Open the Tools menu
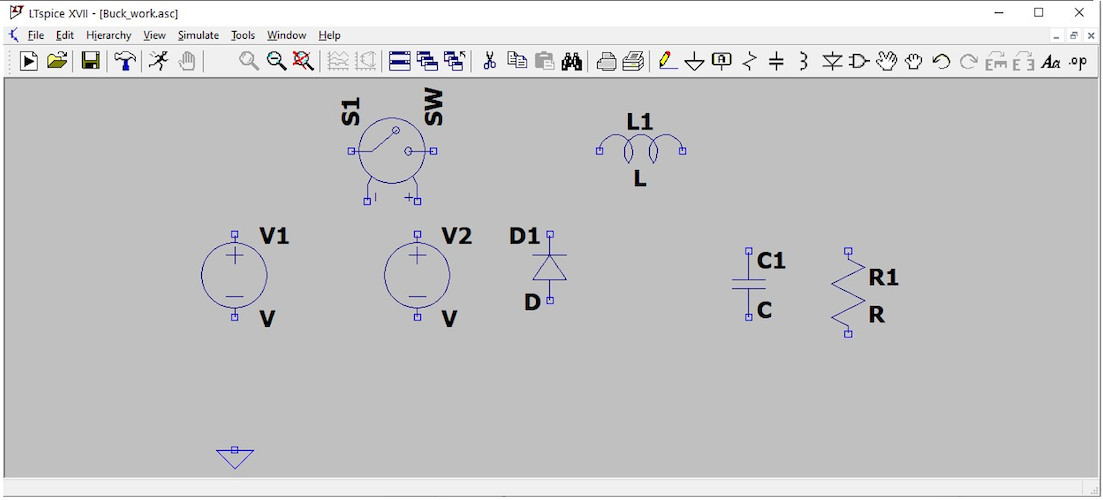Viewport: 1103px width, 500px height. pos(243,35)
